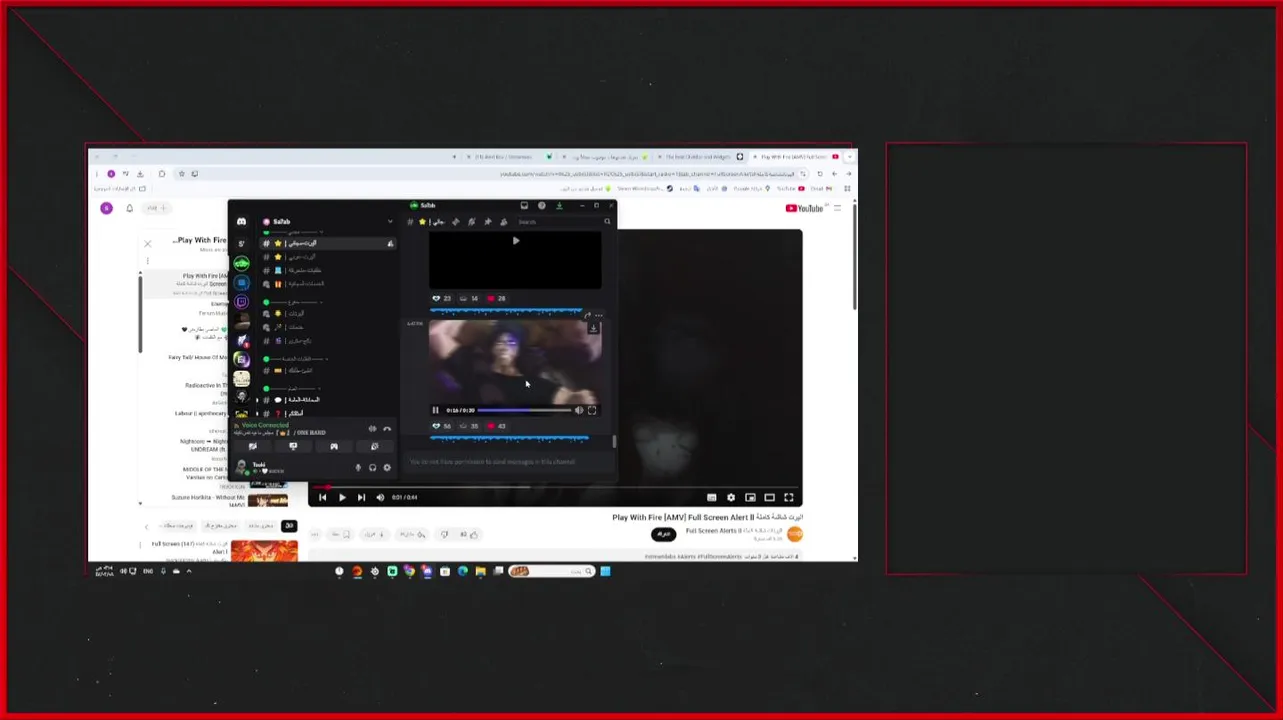Screen dimensions: 1283x720
Task: Open Discord user settings gear
Action: (387, 468)
